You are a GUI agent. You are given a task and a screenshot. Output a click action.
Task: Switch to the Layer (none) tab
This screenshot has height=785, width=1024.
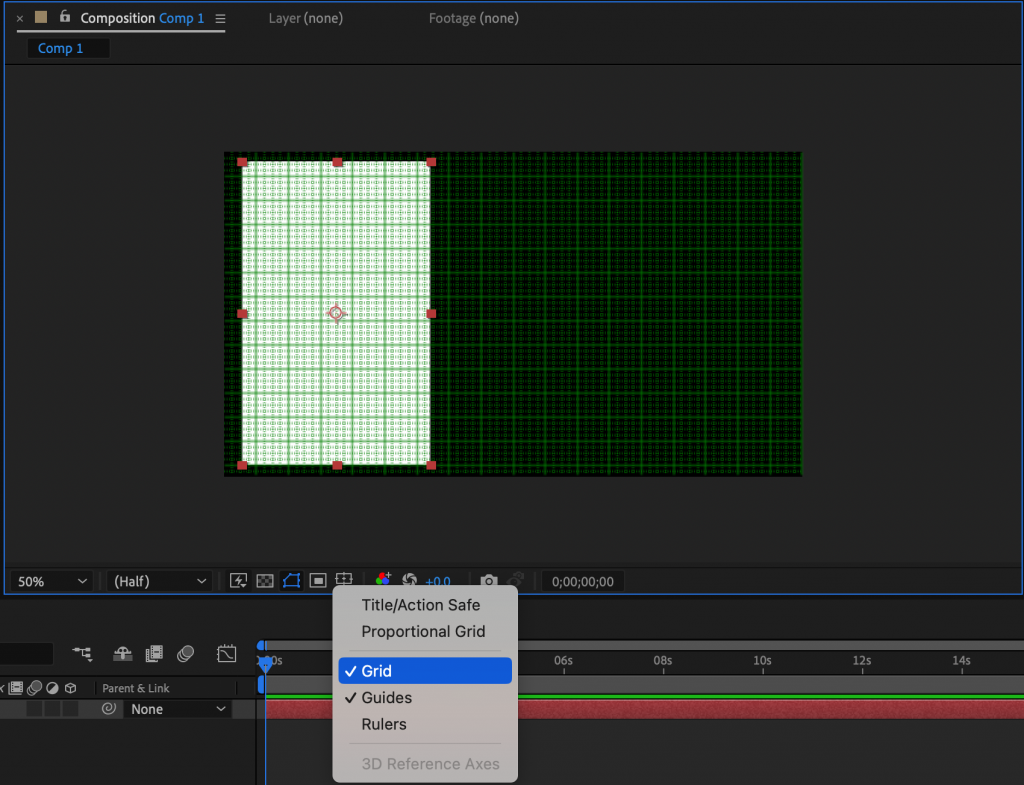tap(305, 18)
